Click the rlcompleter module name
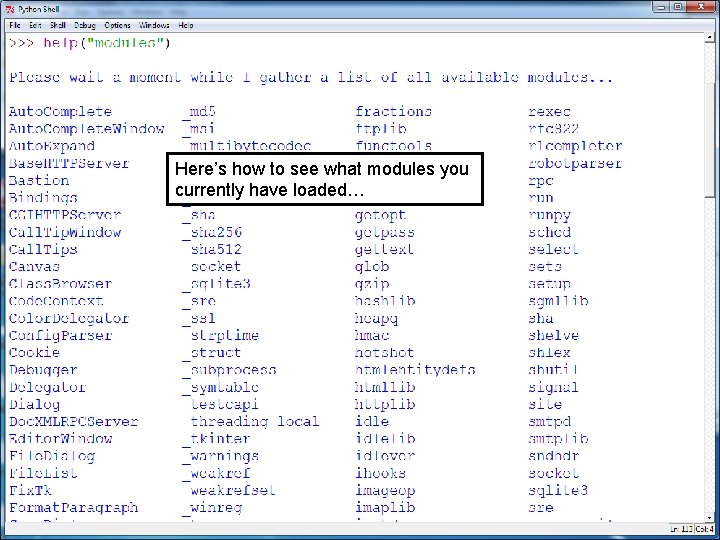Screen dimensions: 720x540 tap(575, 146)
